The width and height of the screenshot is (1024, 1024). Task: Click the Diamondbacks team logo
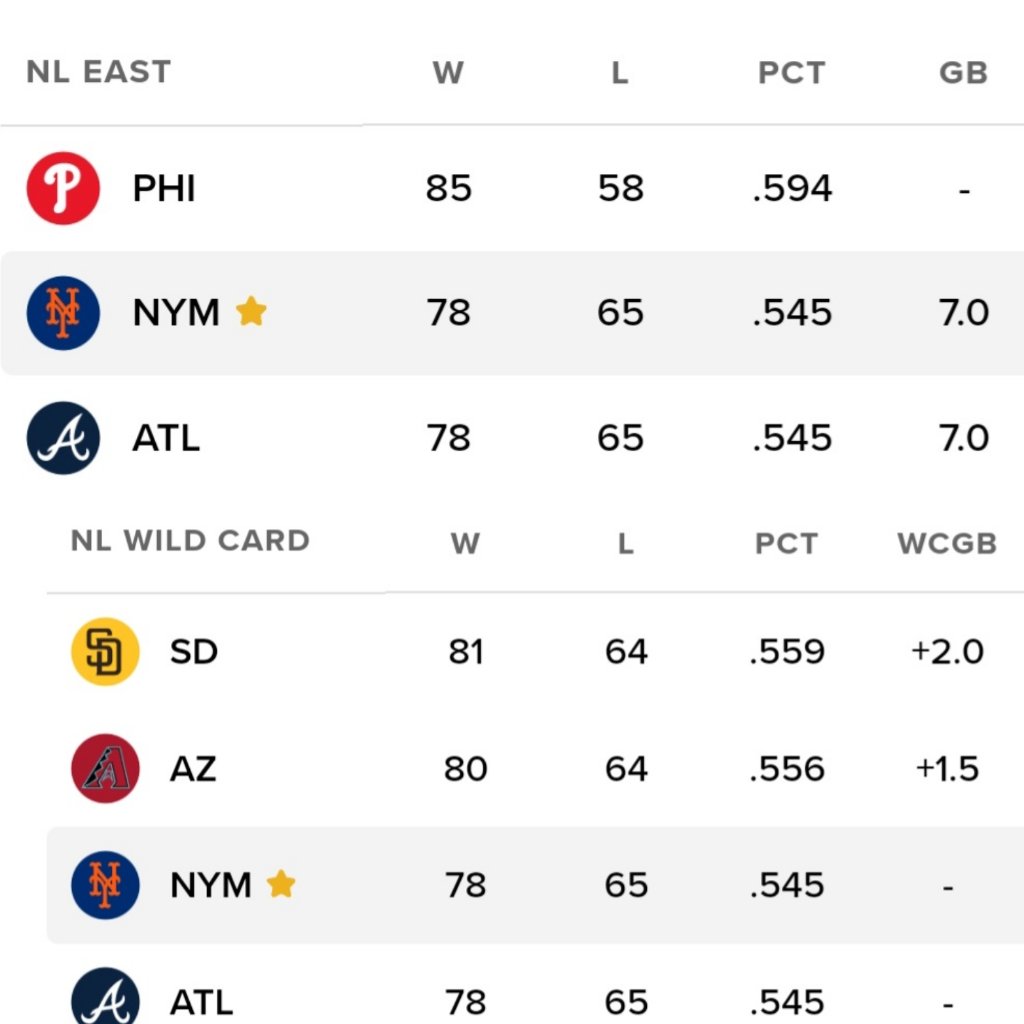click(105, 769)
